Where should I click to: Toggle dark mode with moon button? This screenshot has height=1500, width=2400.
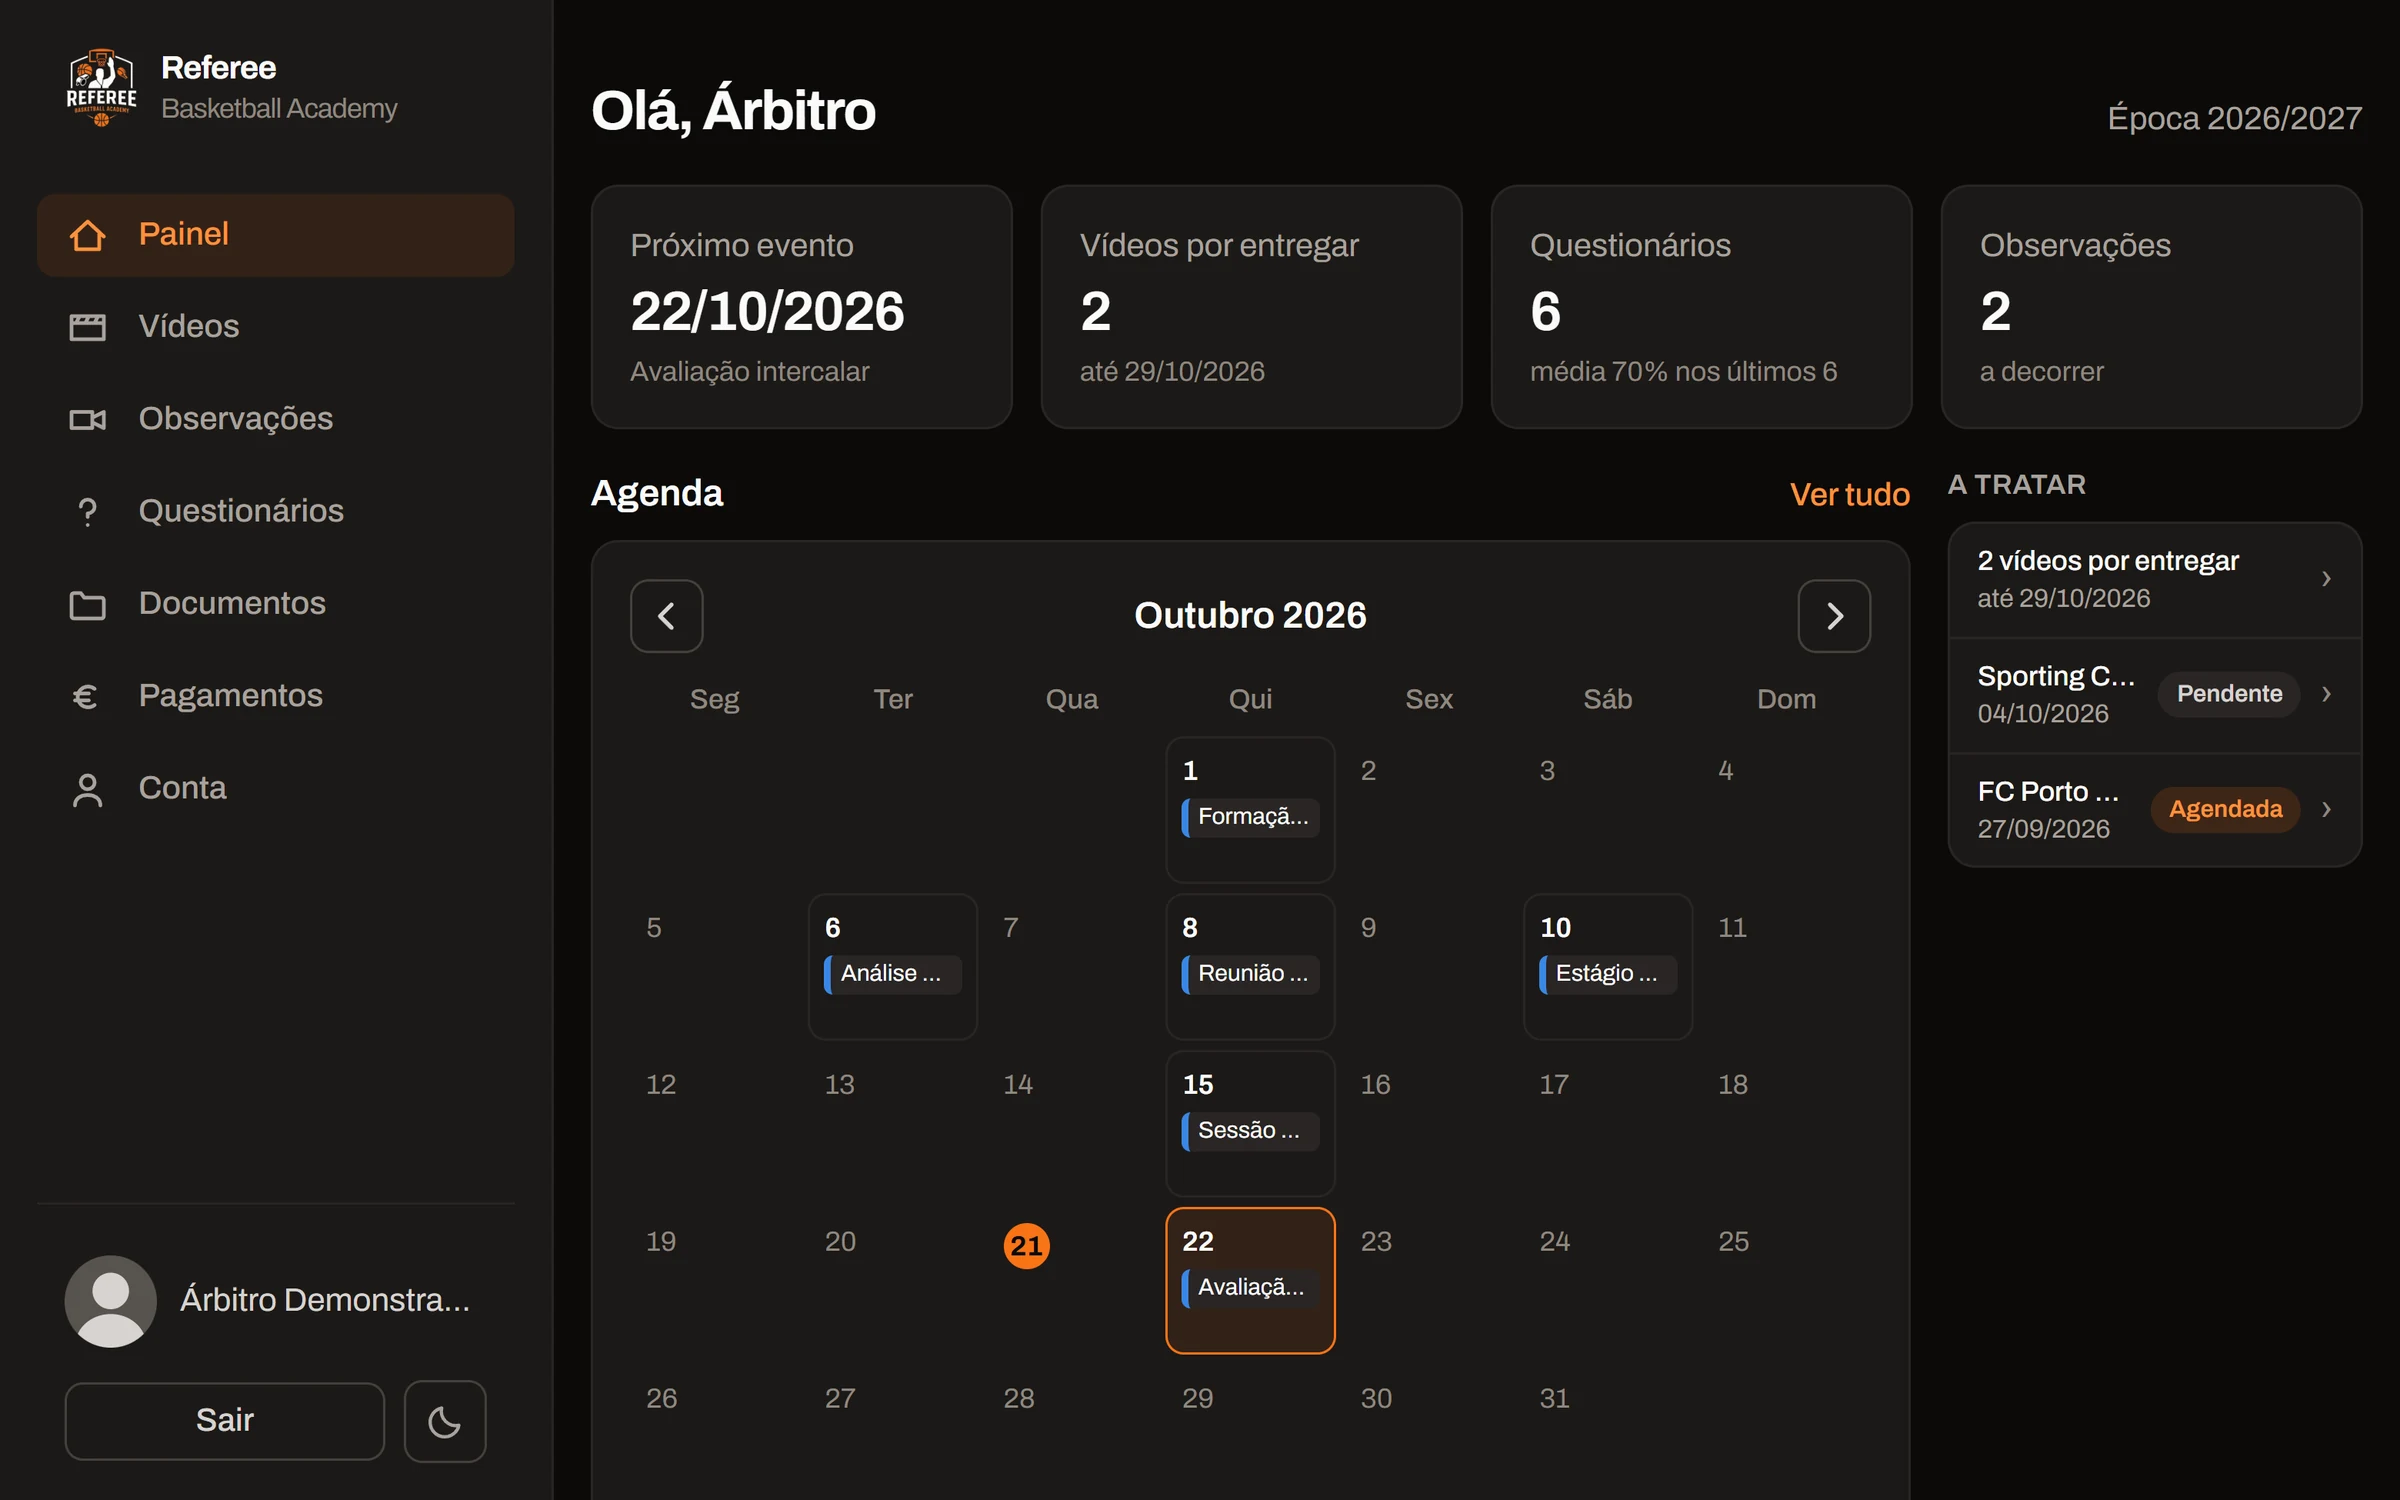tap(445, 1421)
